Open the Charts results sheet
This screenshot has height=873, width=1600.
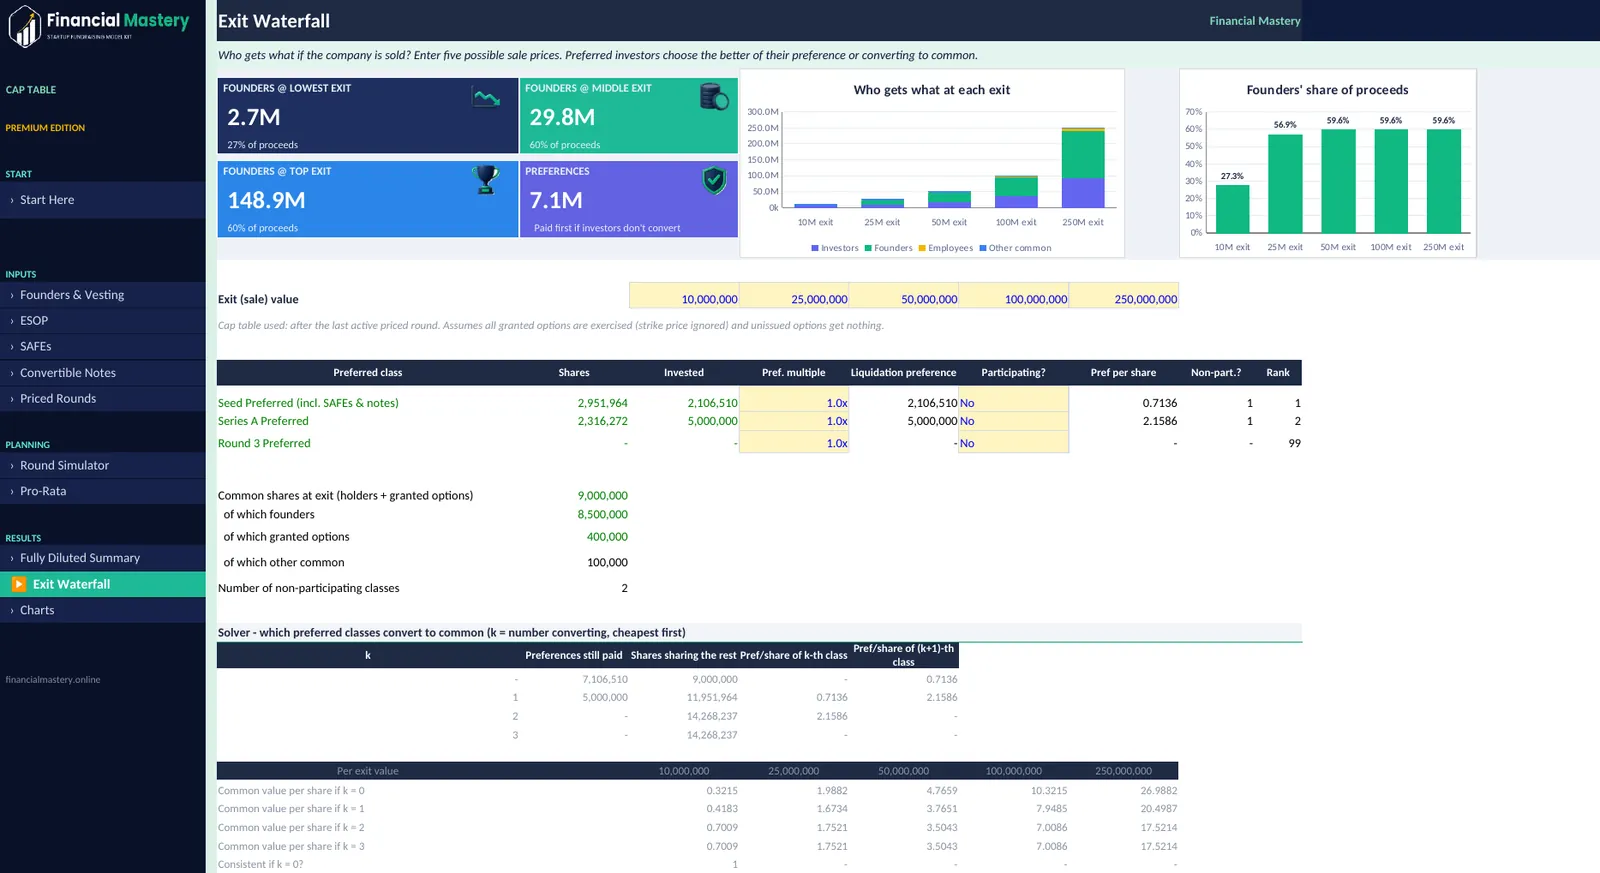[x=103, y=610]
